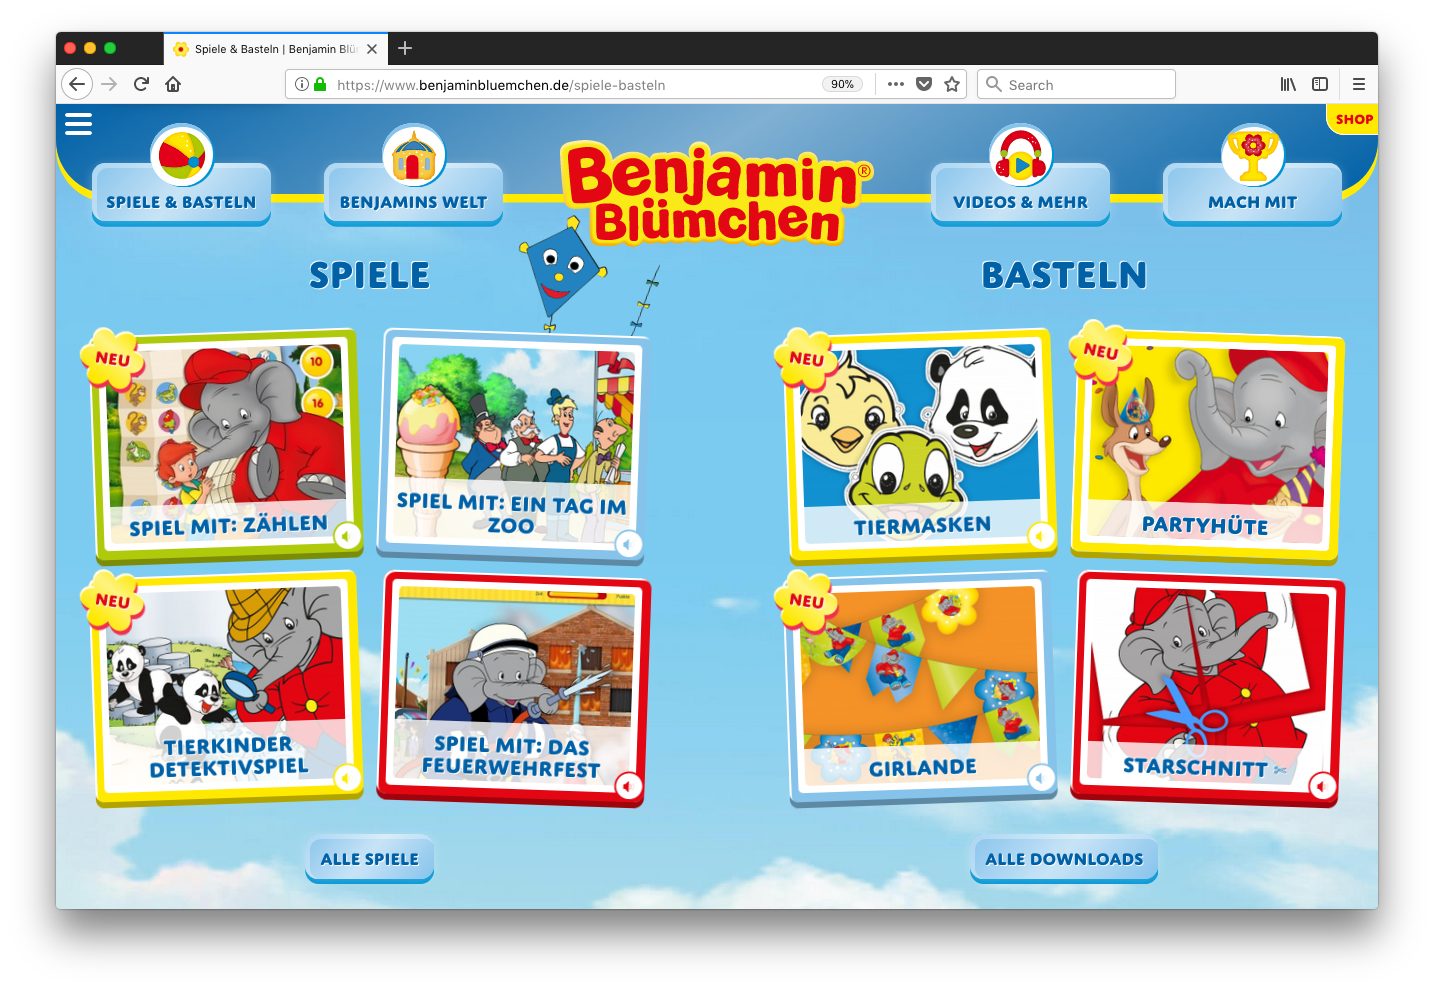Click the Alle Spiele button
1434x989 pixels.
tap(370, 859)
